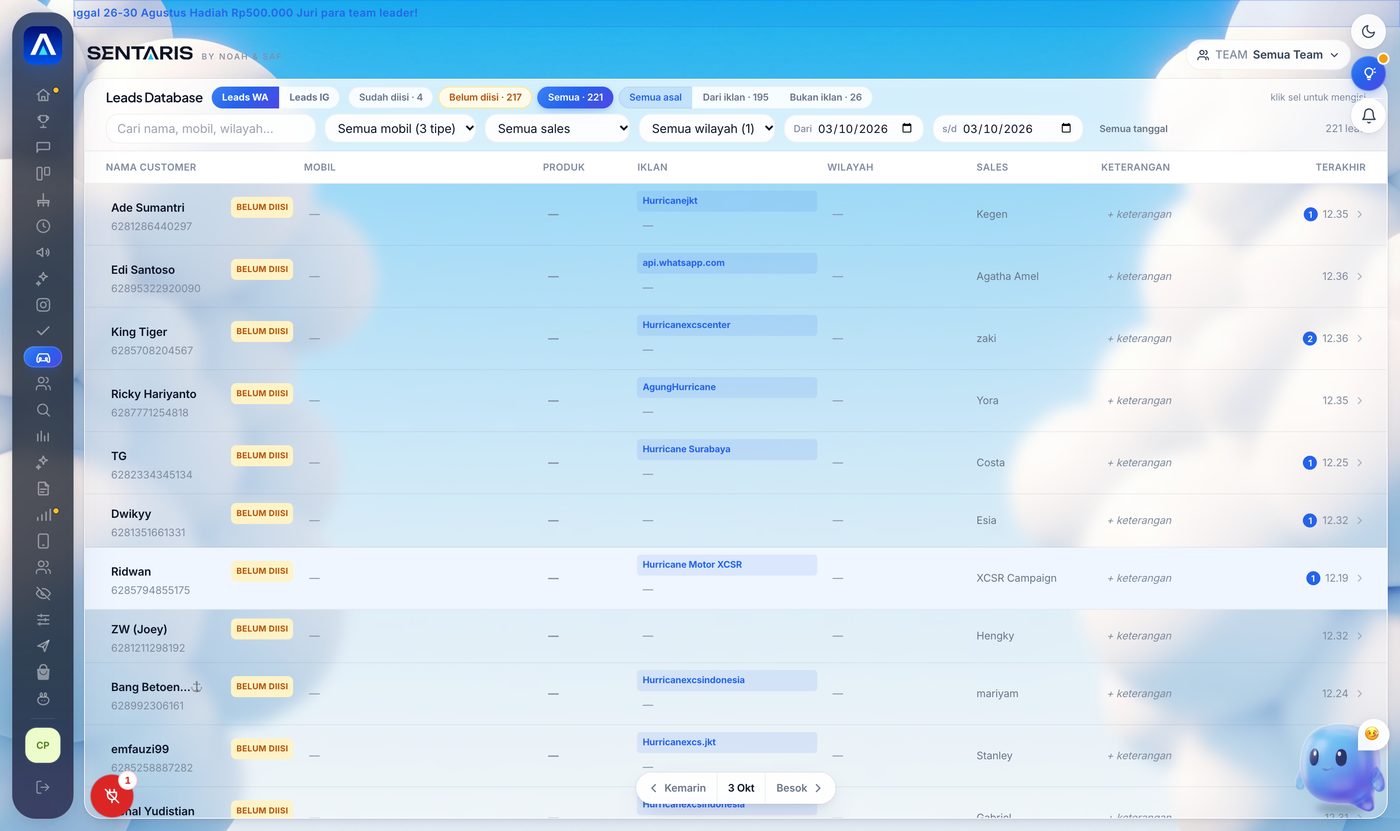Open the sliders settings icon in the sidebar

[x=43, y=620]
